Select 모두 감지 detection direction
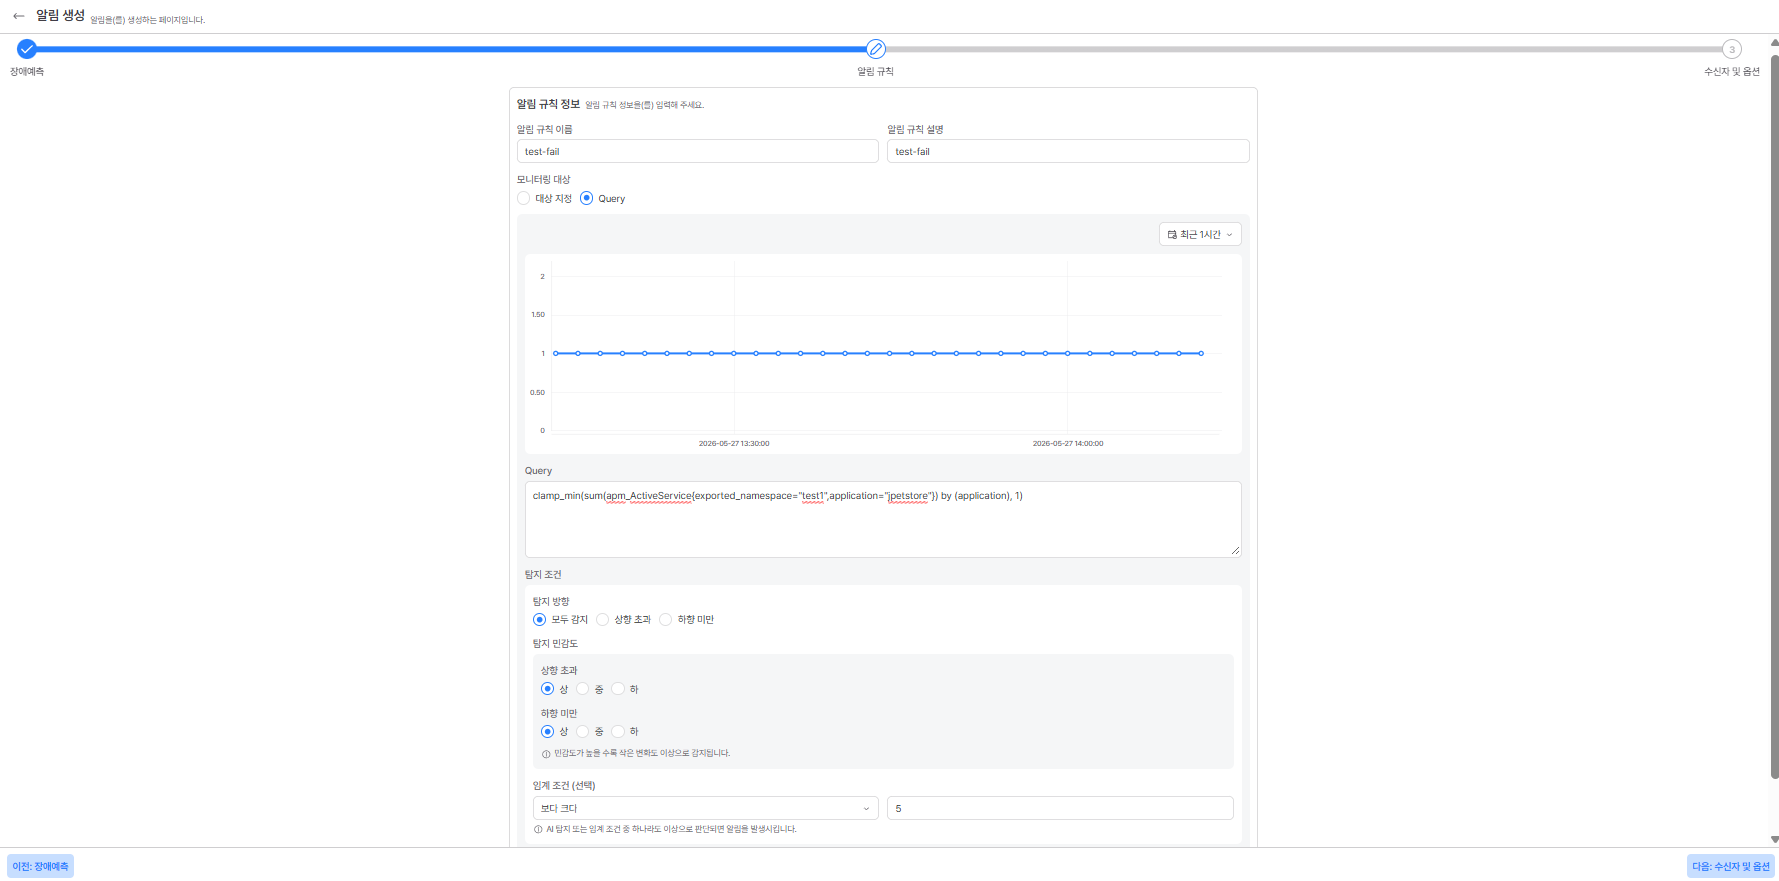The image size is (1779, 881). [x=540, y=620]
